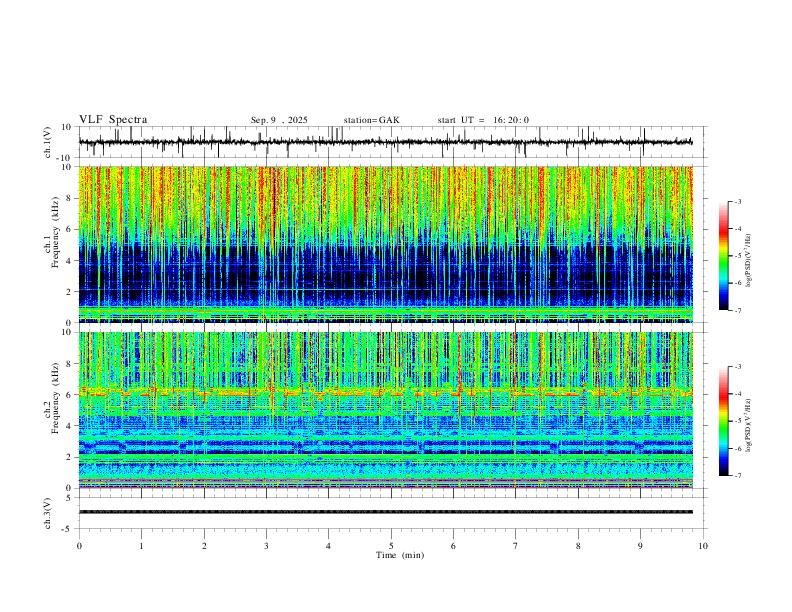
Task: Click the 'start UT = 16:20:0' text
Action: tap(483, 120)
